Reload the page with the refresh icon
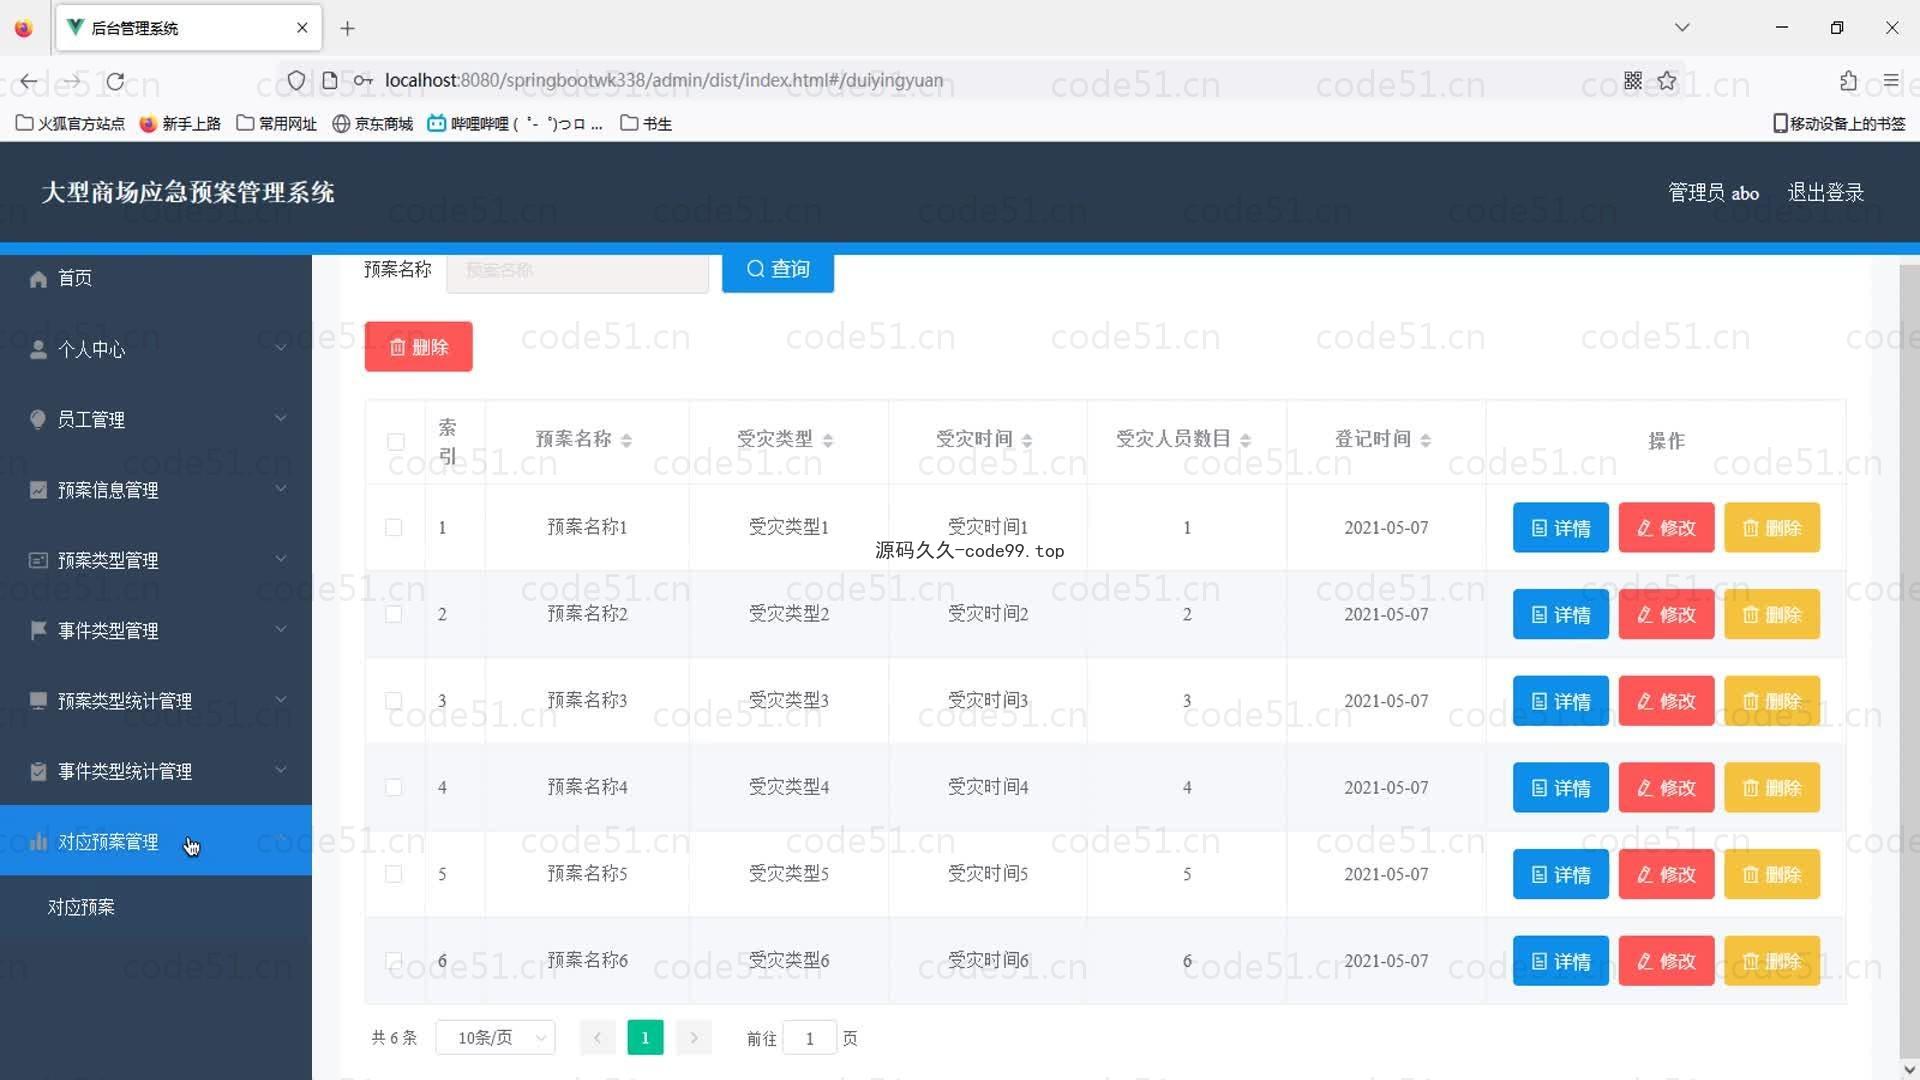The width and height of the screenshot is (1920, 1080). (x=116, y=81)
